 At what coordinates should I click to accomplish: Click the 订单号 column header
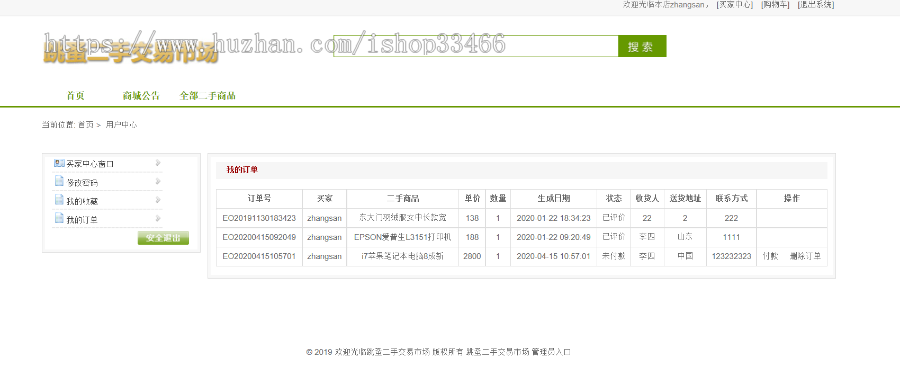point(259,199)
